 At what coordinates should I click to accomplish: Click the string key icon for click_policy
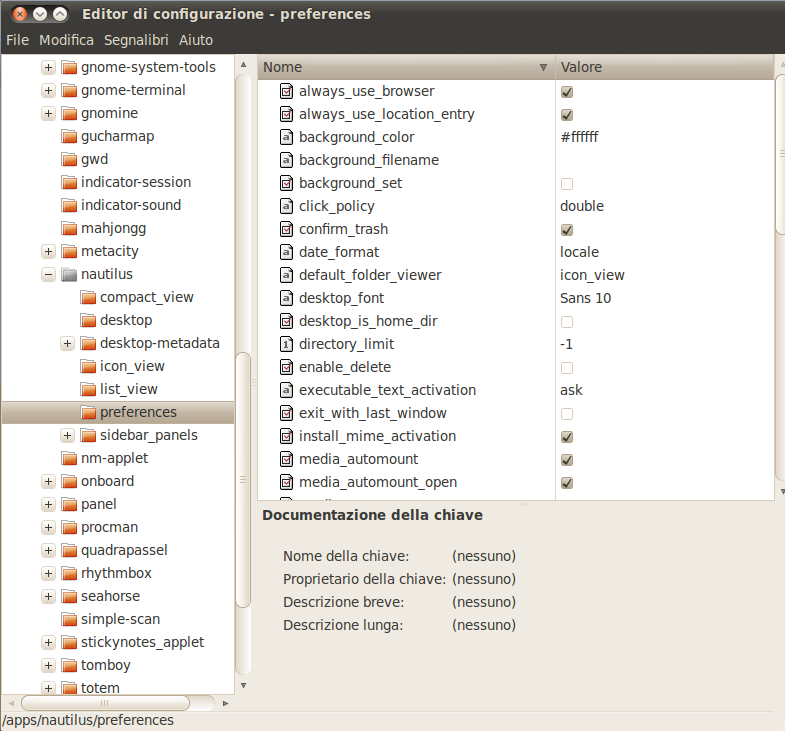pos(286,206)
